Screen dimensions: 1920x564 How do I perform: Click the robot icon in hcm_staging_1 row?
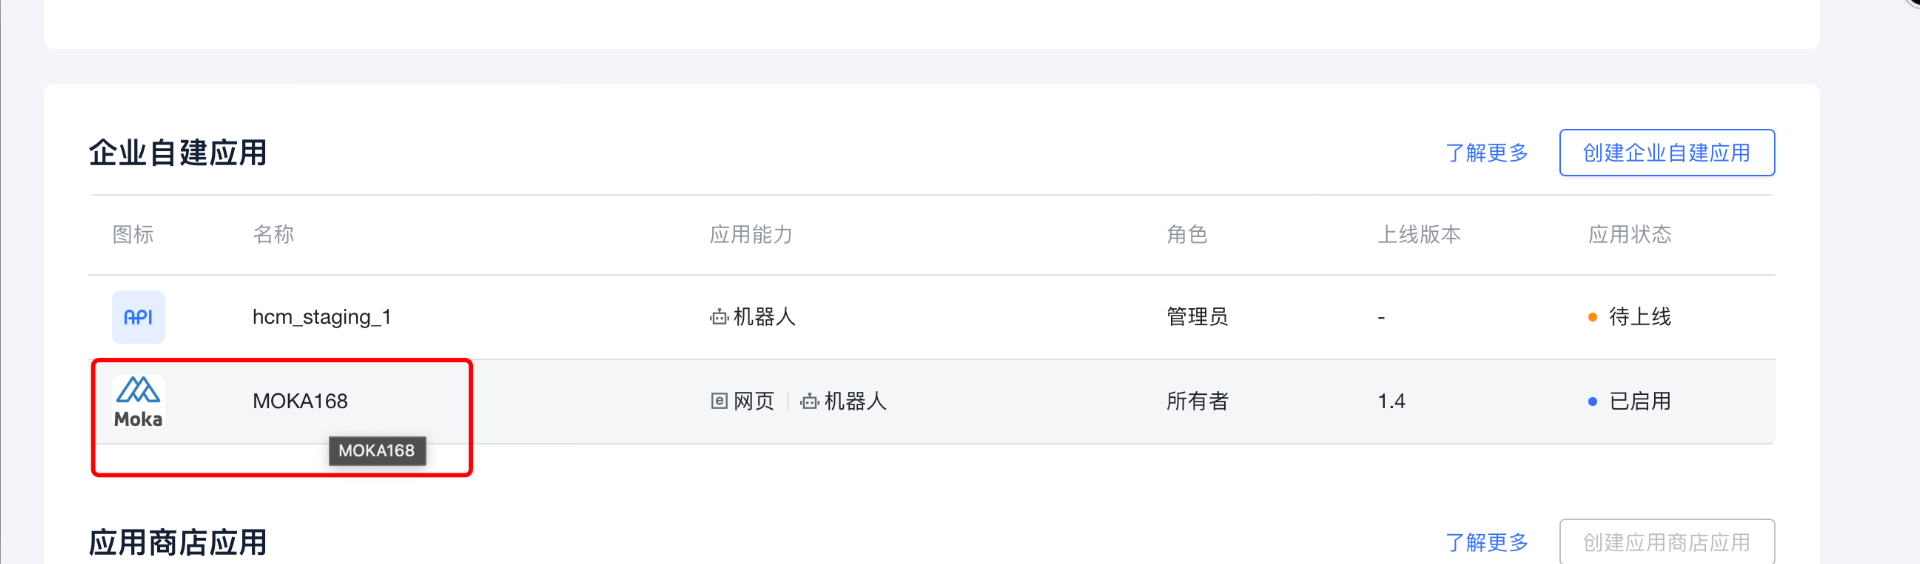[x=719, y=317]
